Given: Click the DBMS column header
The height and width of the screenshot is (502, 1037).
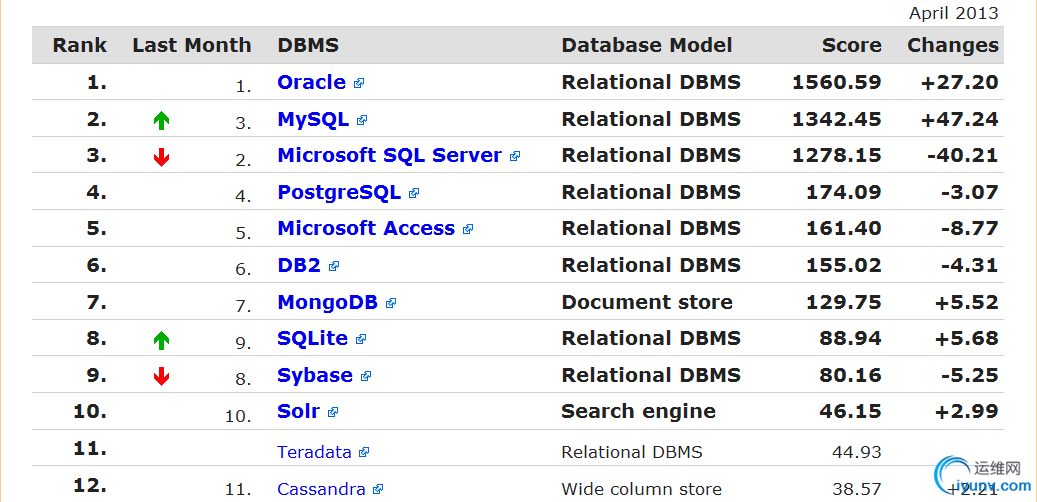Looking at the screenshot, I should click(308, 45).
